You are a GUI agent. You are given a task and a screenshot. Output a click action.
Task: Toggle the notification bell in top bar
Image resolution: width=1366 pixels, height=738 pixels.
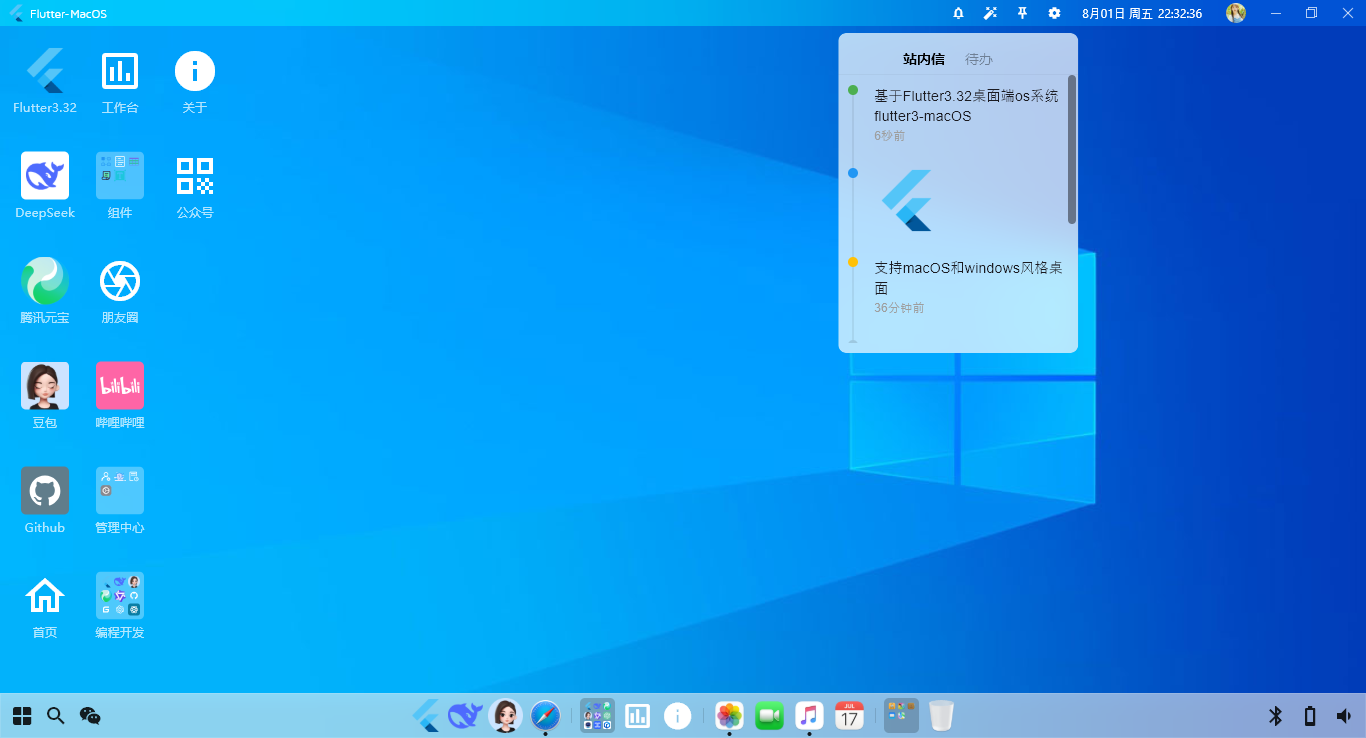(x=958, y=13)
